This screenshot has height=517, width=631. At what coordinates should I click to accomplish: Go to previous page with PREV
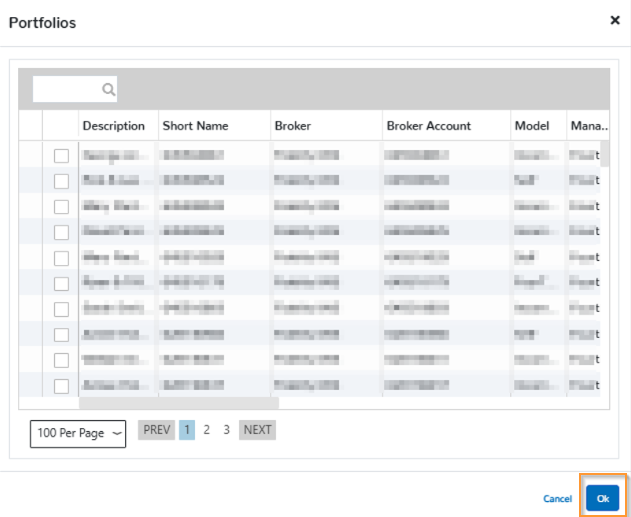click(157, 430)
